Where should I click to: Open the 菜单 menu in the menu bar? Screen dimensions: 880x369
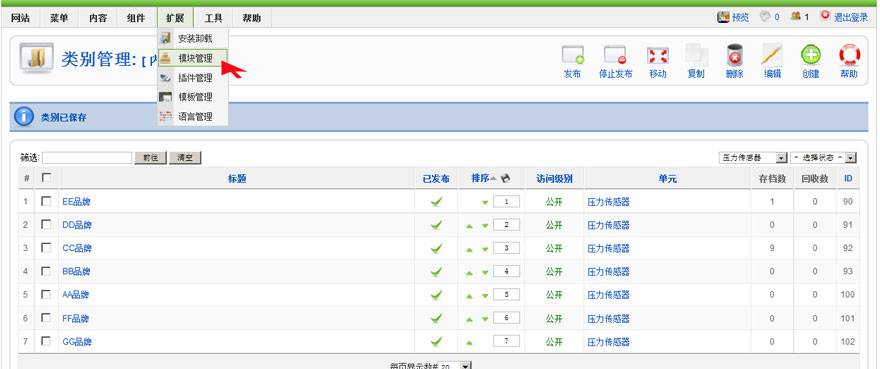(x=59, y=17)
